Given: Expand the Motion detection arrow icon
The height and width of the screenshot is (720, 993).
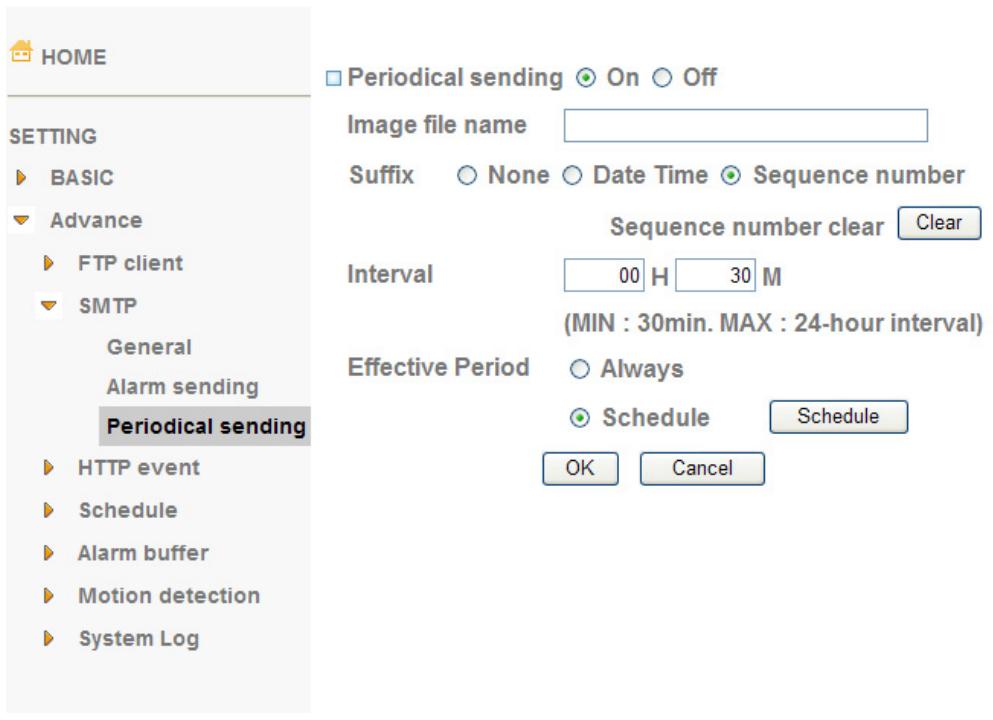Looking at the screenshot, I should [x=48, y=596].
